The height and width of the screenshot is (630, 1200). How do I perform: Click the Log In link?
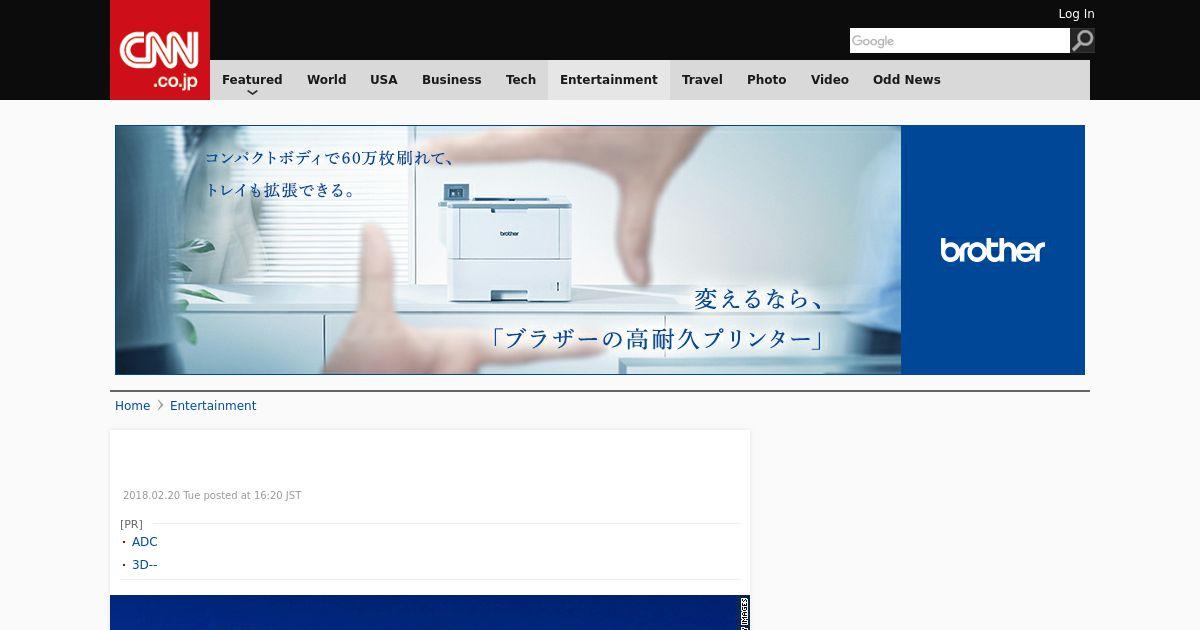click(1076, 14)
